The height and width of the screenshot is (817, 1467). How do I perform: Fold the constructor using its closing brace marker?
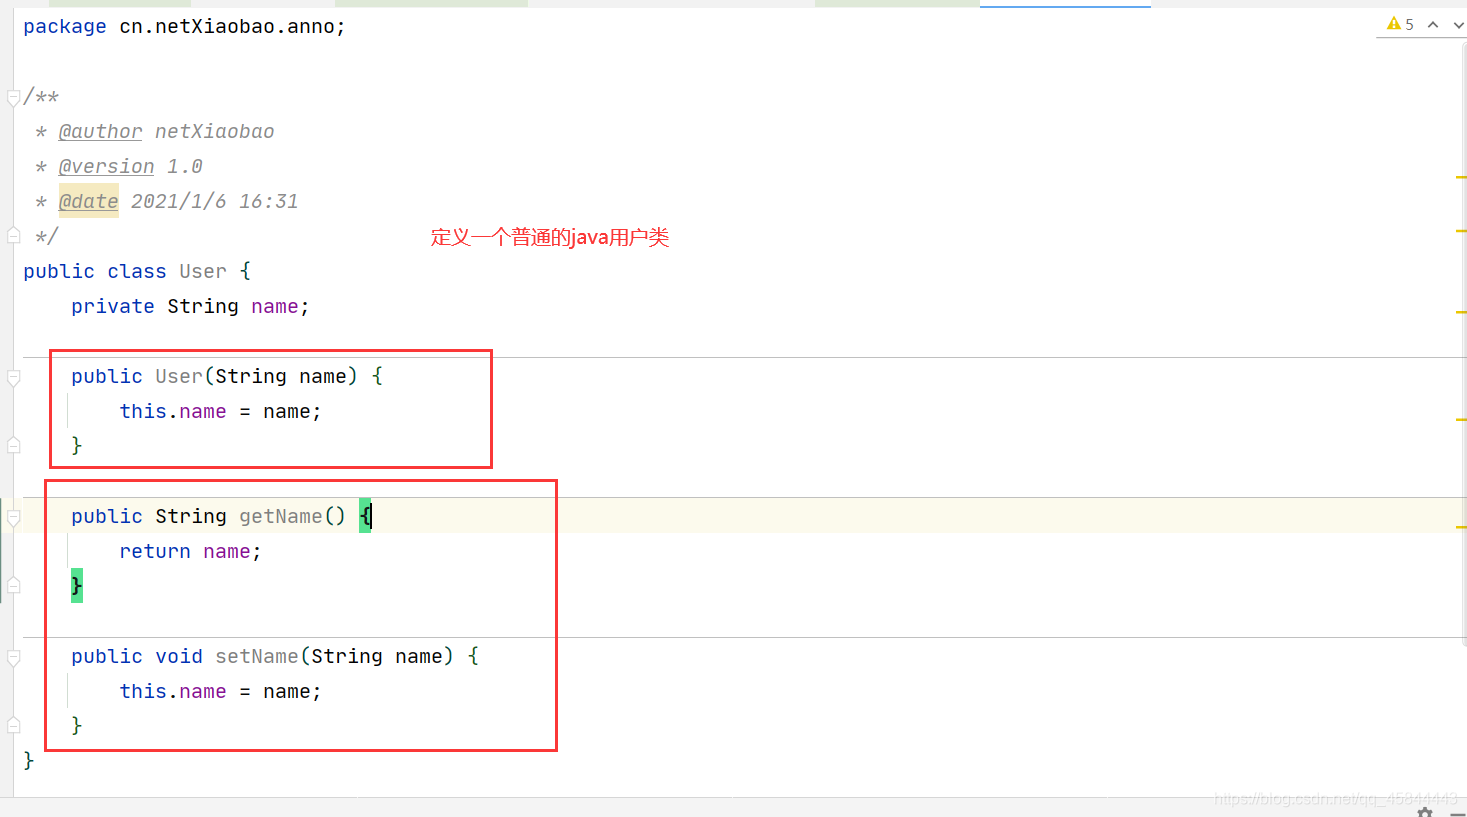point(13,446)
